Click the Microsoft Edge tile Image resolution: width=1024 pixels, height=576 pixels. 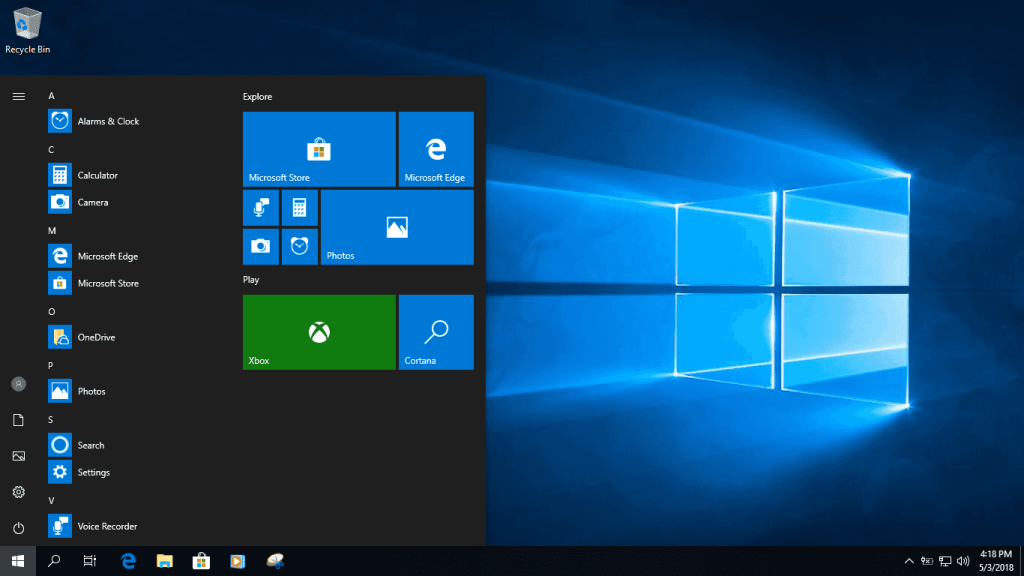(x=436, y=149)
